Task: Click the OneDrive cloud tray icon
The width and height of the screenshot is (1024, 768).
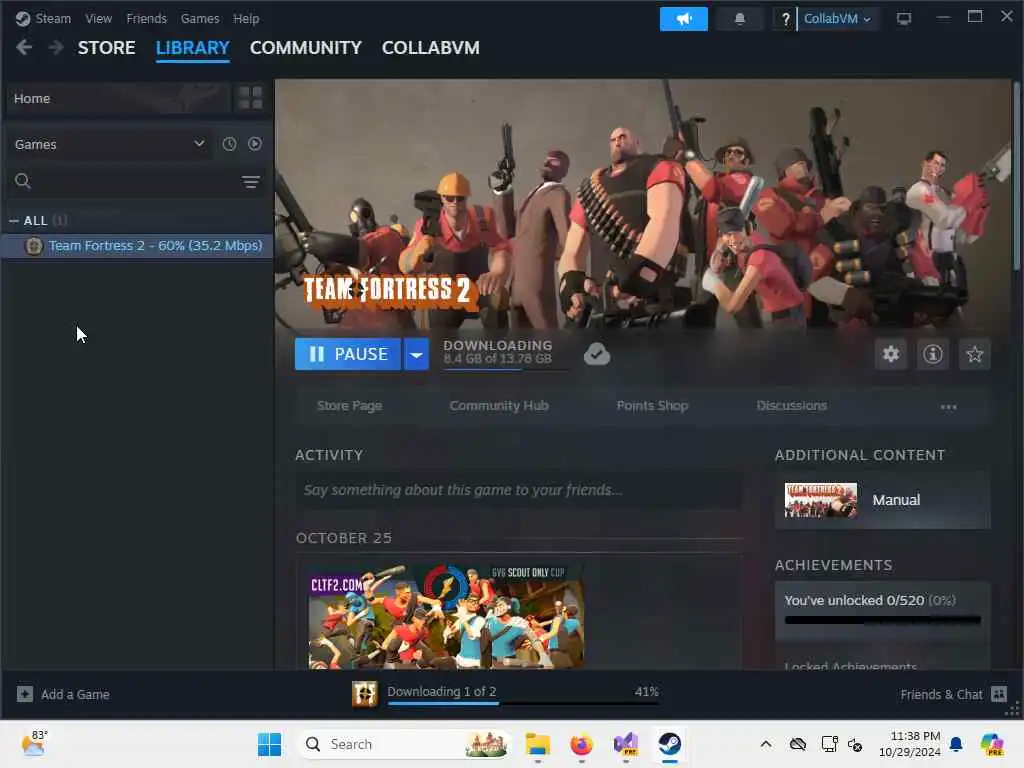Action: point(797,744)
